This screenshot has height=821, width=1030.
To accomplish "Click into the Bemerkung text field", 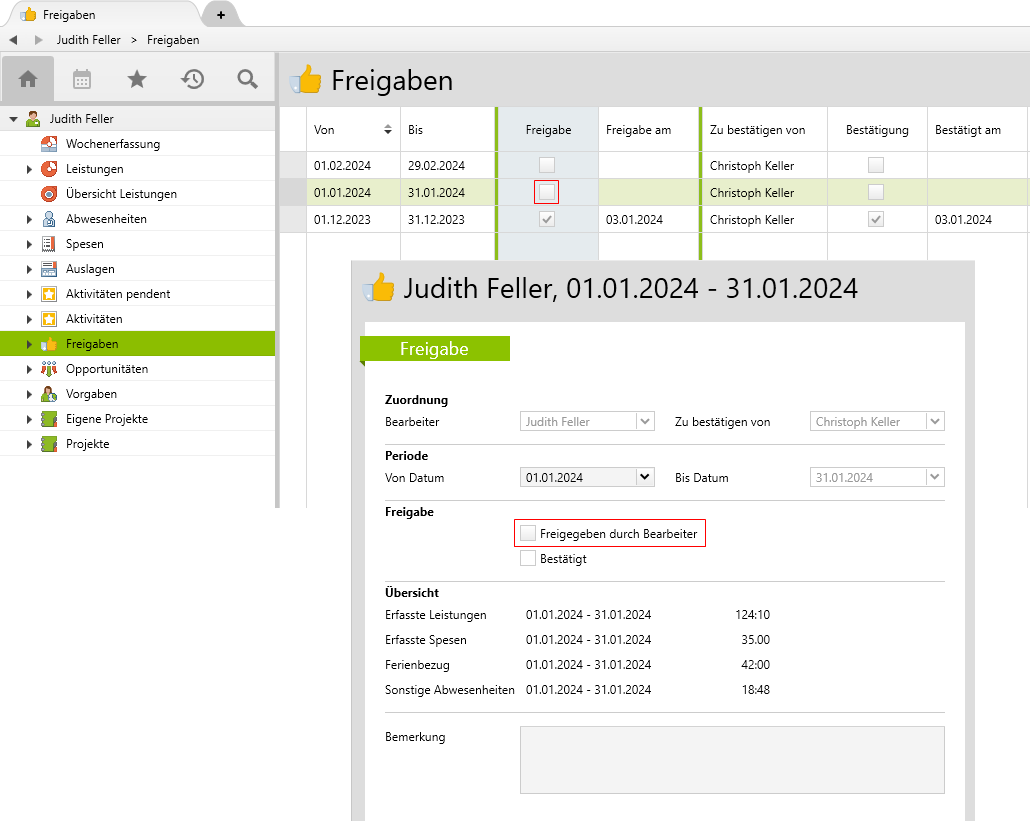I will 731,759.
